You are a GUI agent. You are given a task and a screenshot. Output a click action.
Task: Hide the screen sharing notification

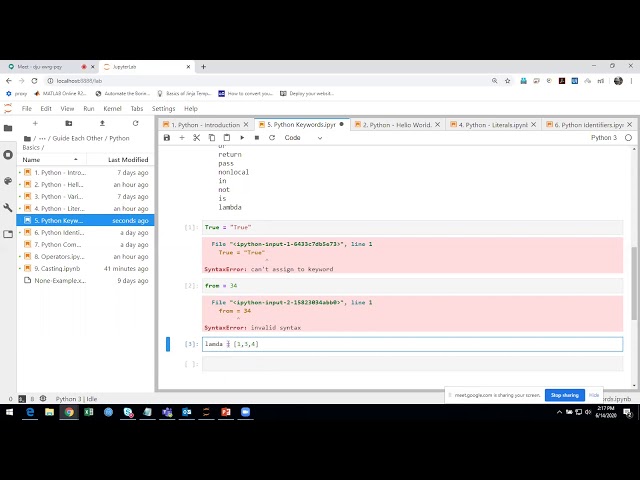[594, 395]
